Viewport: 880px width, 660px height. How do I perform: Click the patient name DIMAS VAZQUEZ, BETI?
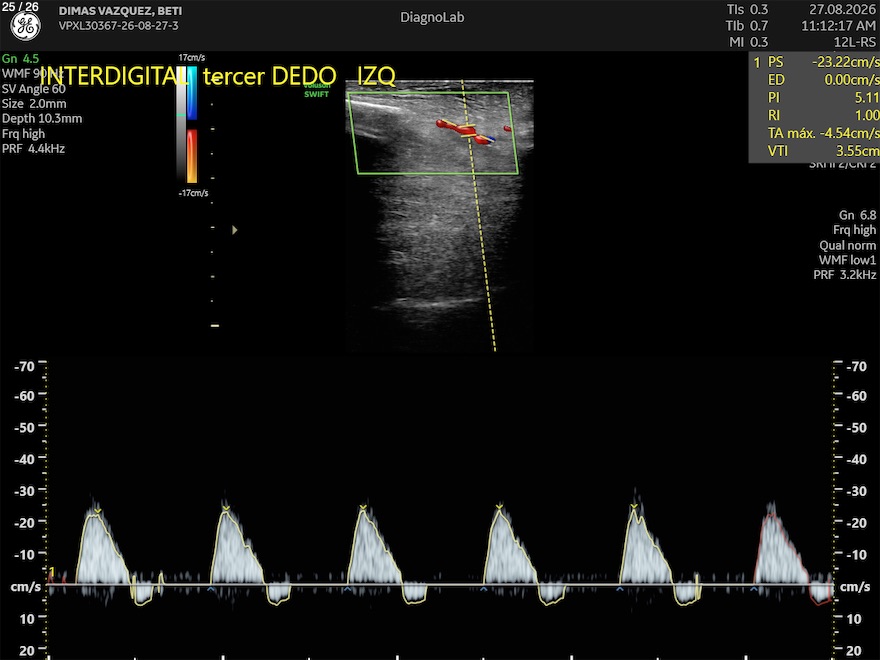pos(120,11)
